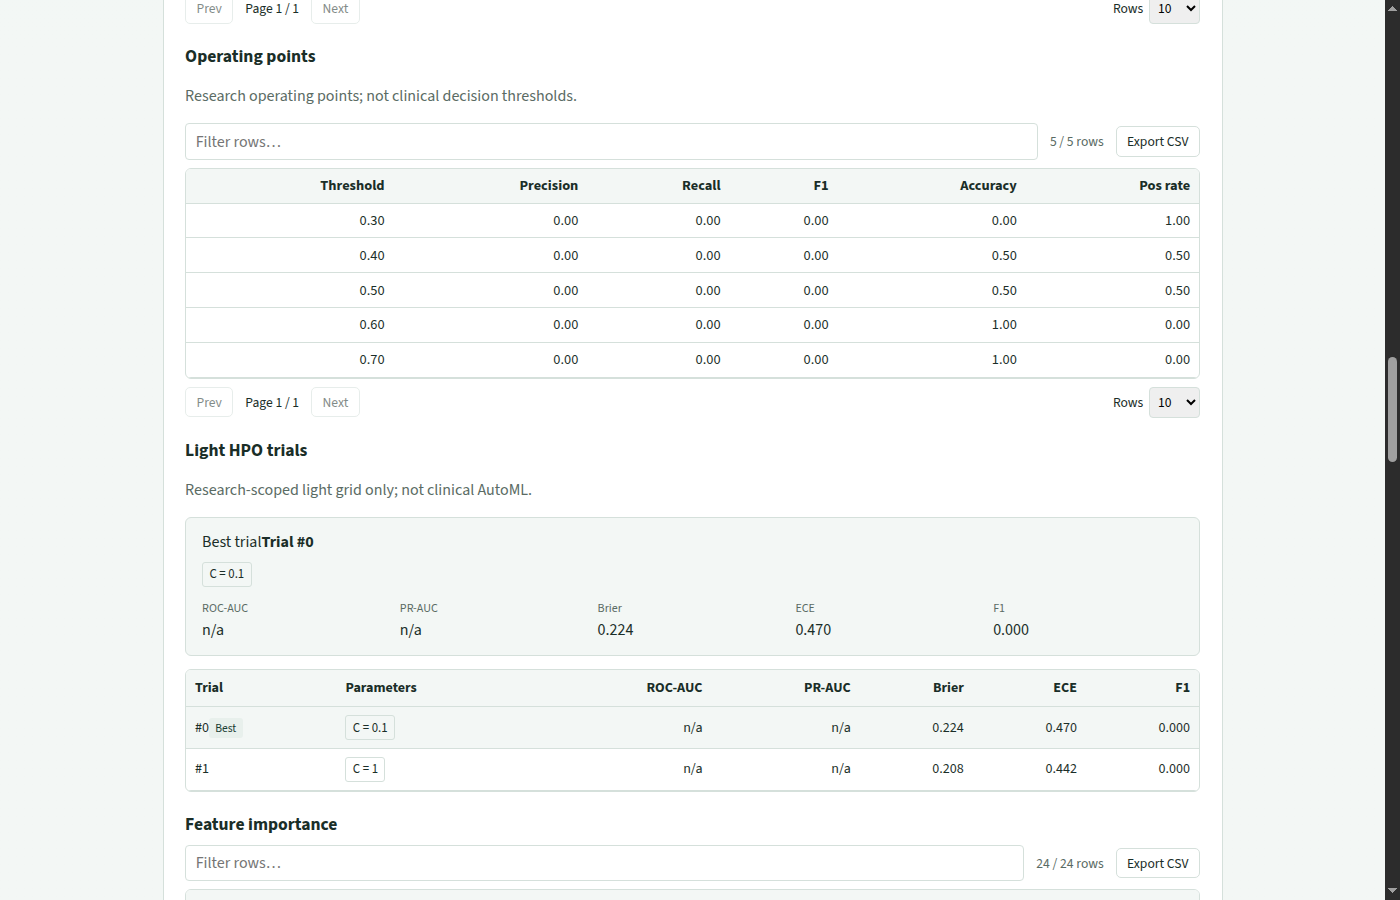Click C = 0.1 chip in Best trial card
This screenshot has height=900, width=1400.
227,574
